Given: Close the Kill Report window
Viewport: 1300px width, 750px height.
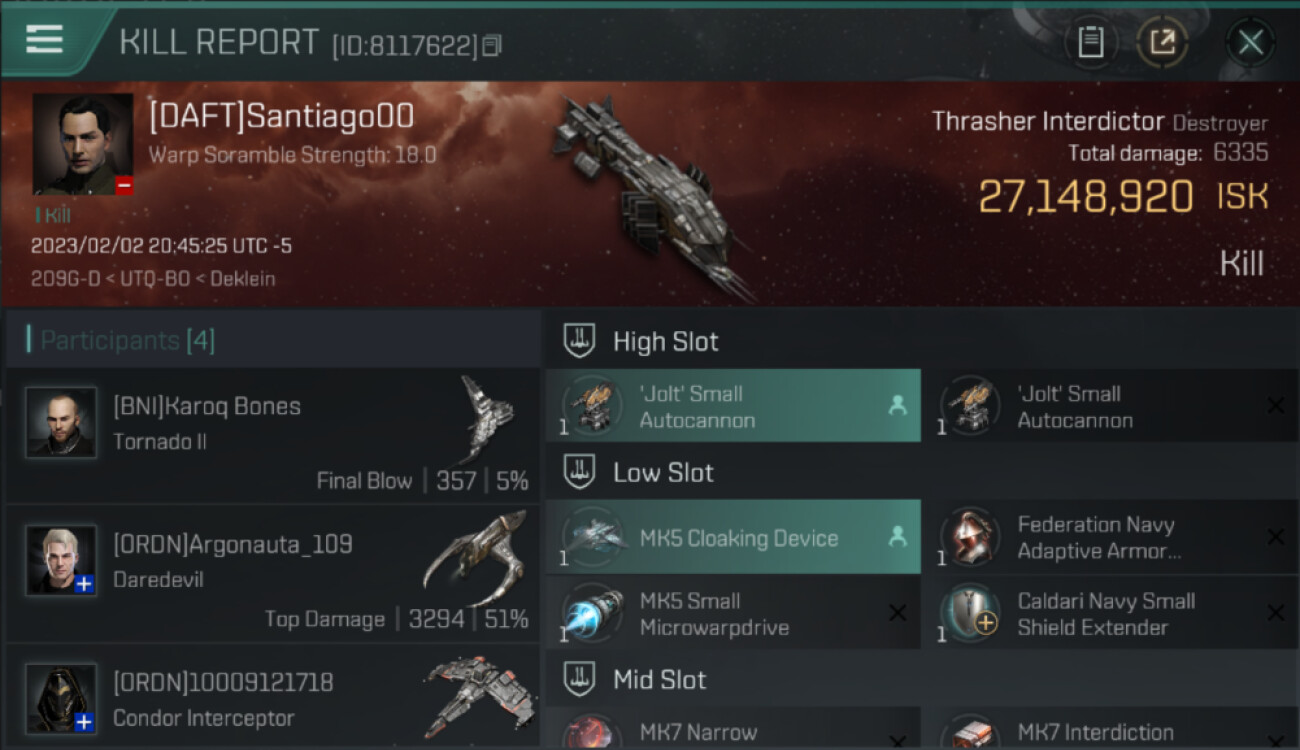Looking at the screenshot, I should click(x=1250, y=42).
